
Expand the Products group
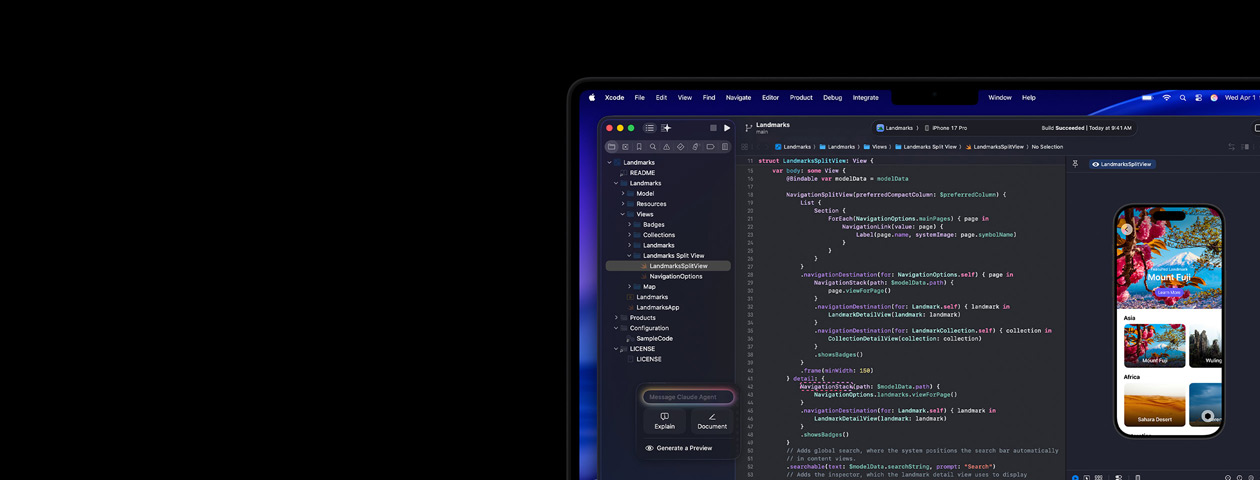[616, 318]
